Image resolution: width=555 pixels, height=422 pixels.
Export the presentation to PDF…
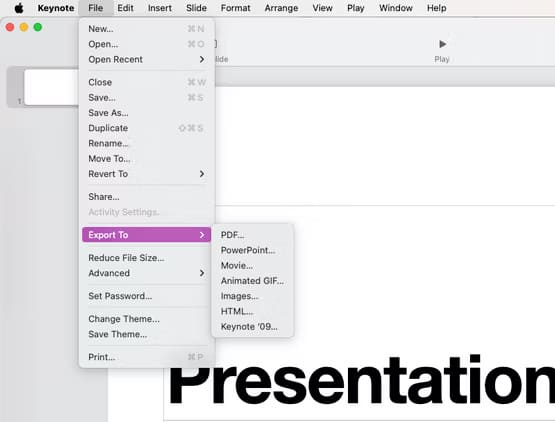click(253, 235)
